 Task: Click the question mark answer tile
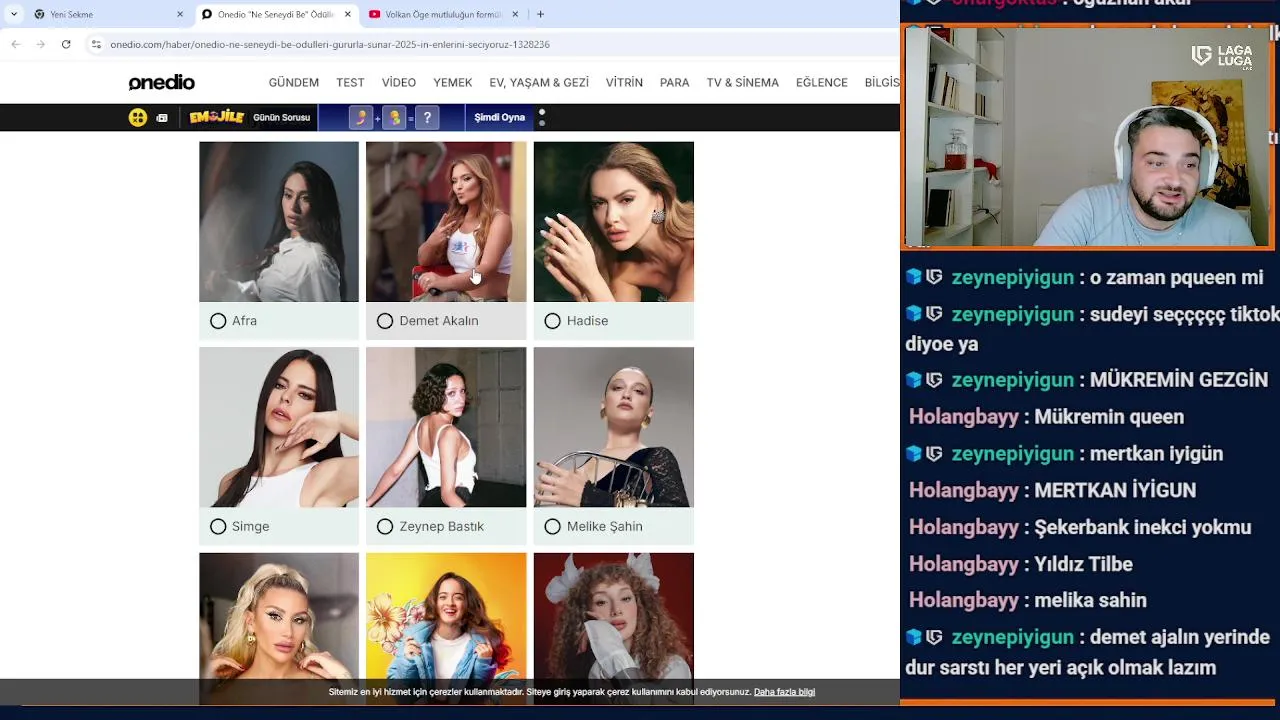427,117
